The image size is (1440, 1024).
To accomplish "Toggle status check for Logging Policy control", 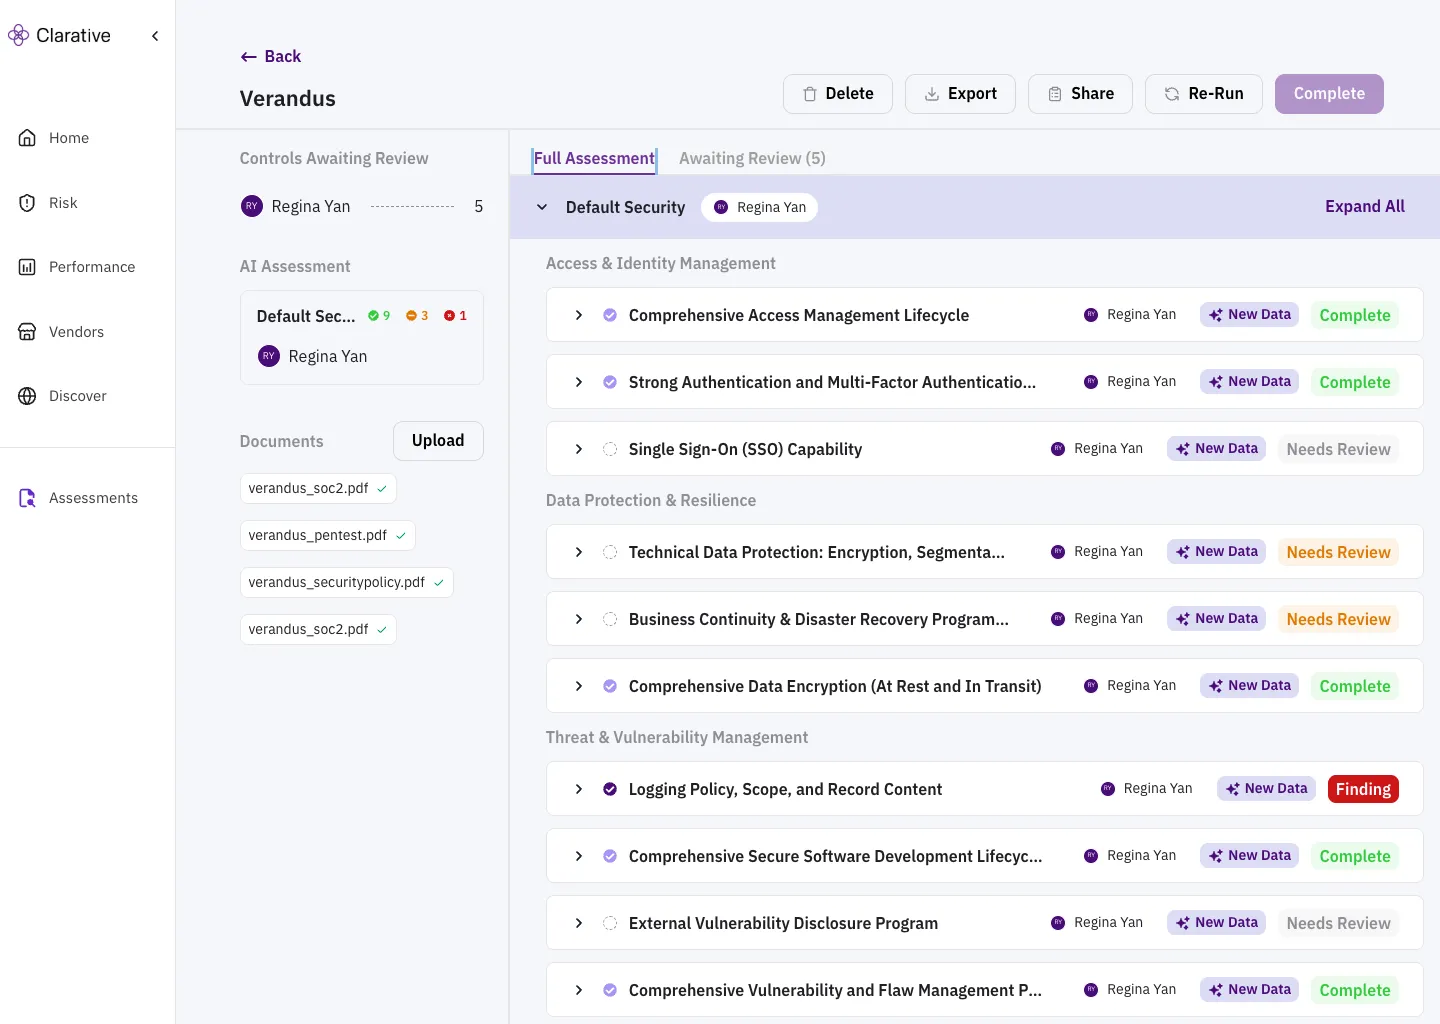I will 610,789.
